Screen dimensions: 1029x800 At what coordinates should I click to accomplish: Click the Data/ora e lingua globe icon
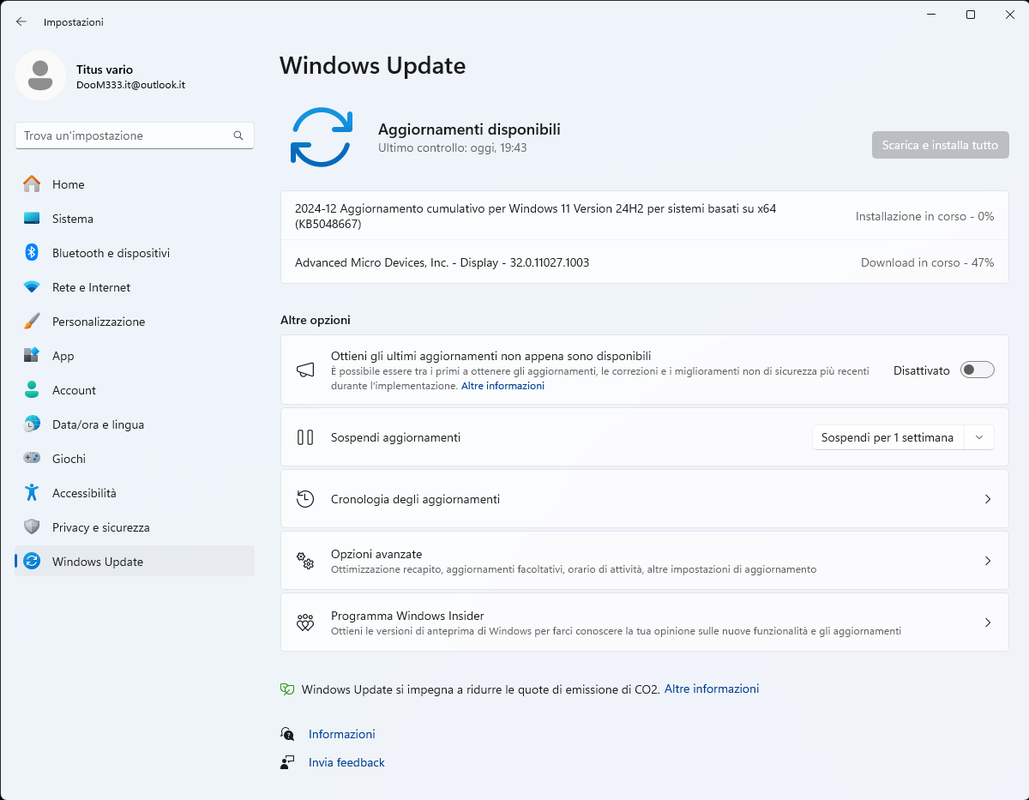coord(32,424)
